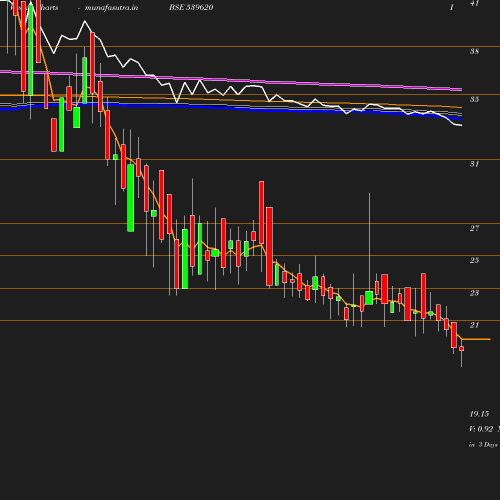This screenshot has width=500, height=500.
Task: Click the BSE 539620 ticker label
Action: click(191, 7)
